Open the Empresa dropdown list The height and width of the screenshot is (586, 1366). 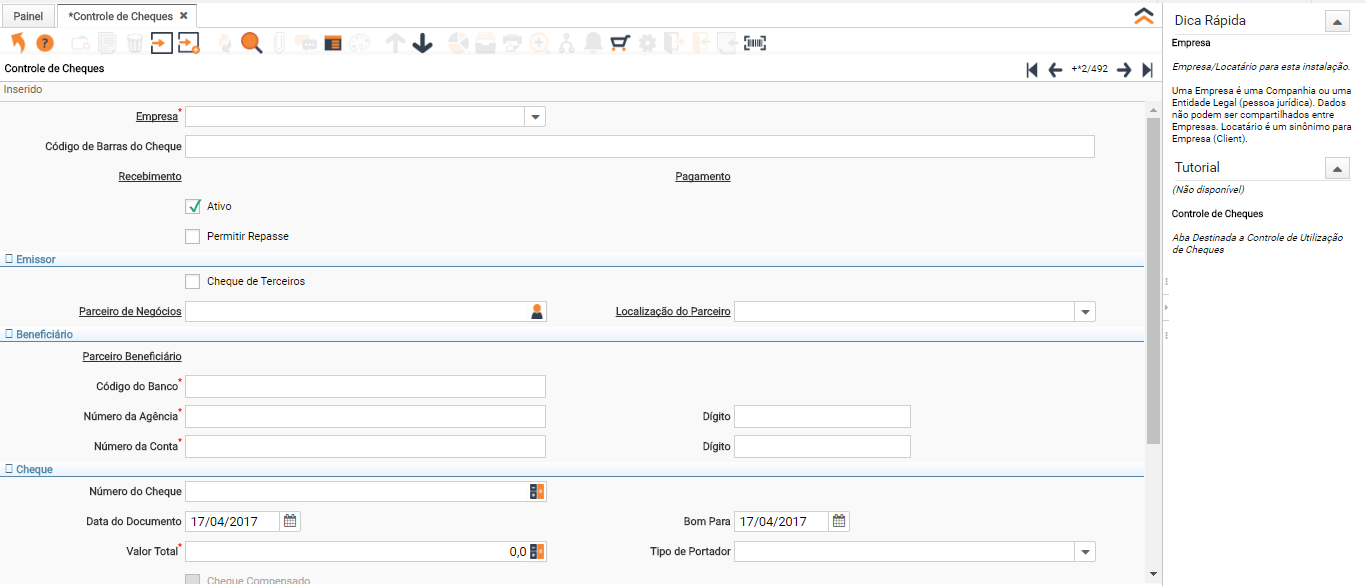[x=535, y=117]
